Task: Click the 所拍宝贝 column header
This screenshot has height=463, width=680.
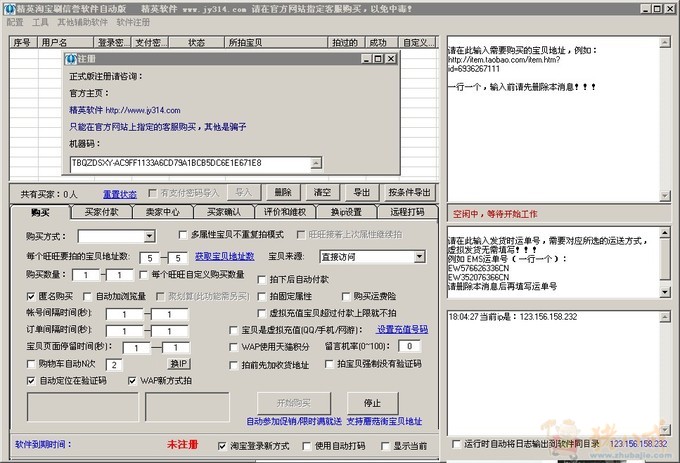Action: (x=276, y=42)
